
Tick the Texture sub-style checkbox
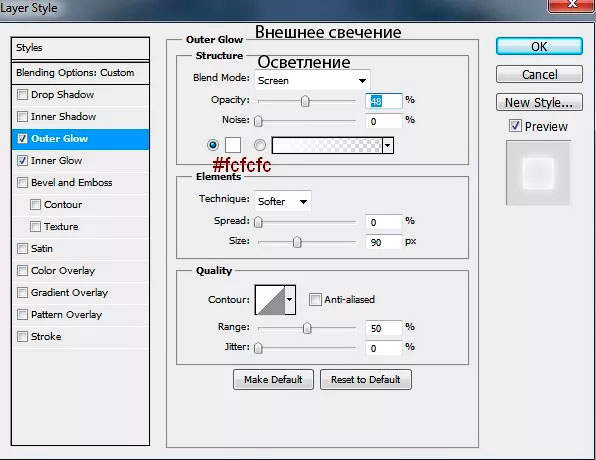[x=35, y=227]
